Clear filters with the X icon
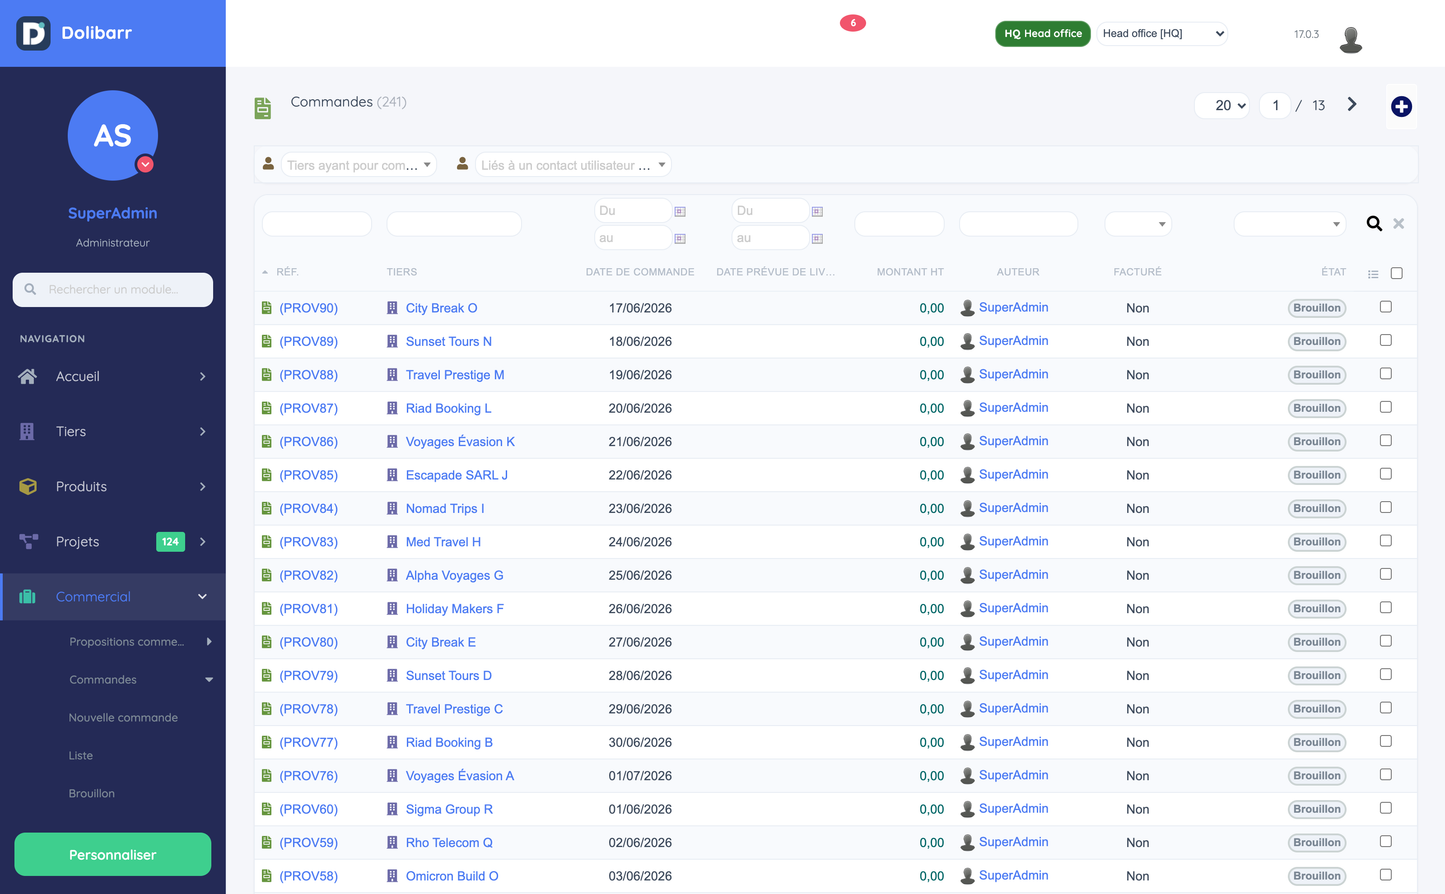Image resolution: width=1445 pixels, height=894 pixels. 1399,224
